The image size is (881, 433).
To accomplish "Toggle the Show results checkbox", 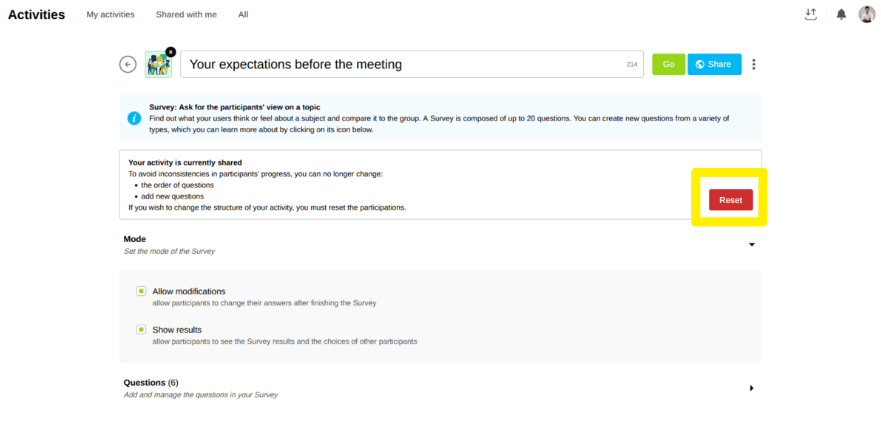I will 142,329.
